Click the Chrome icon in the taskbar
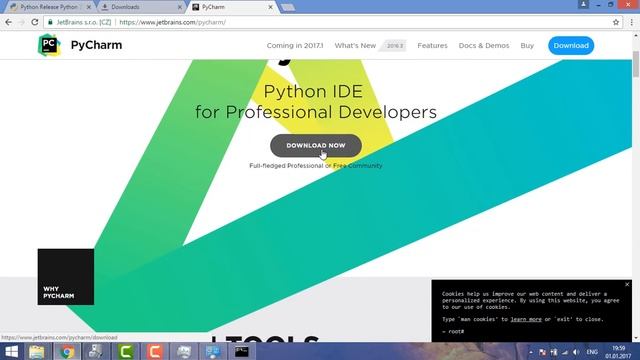640x360 pixels. (67, 352)
